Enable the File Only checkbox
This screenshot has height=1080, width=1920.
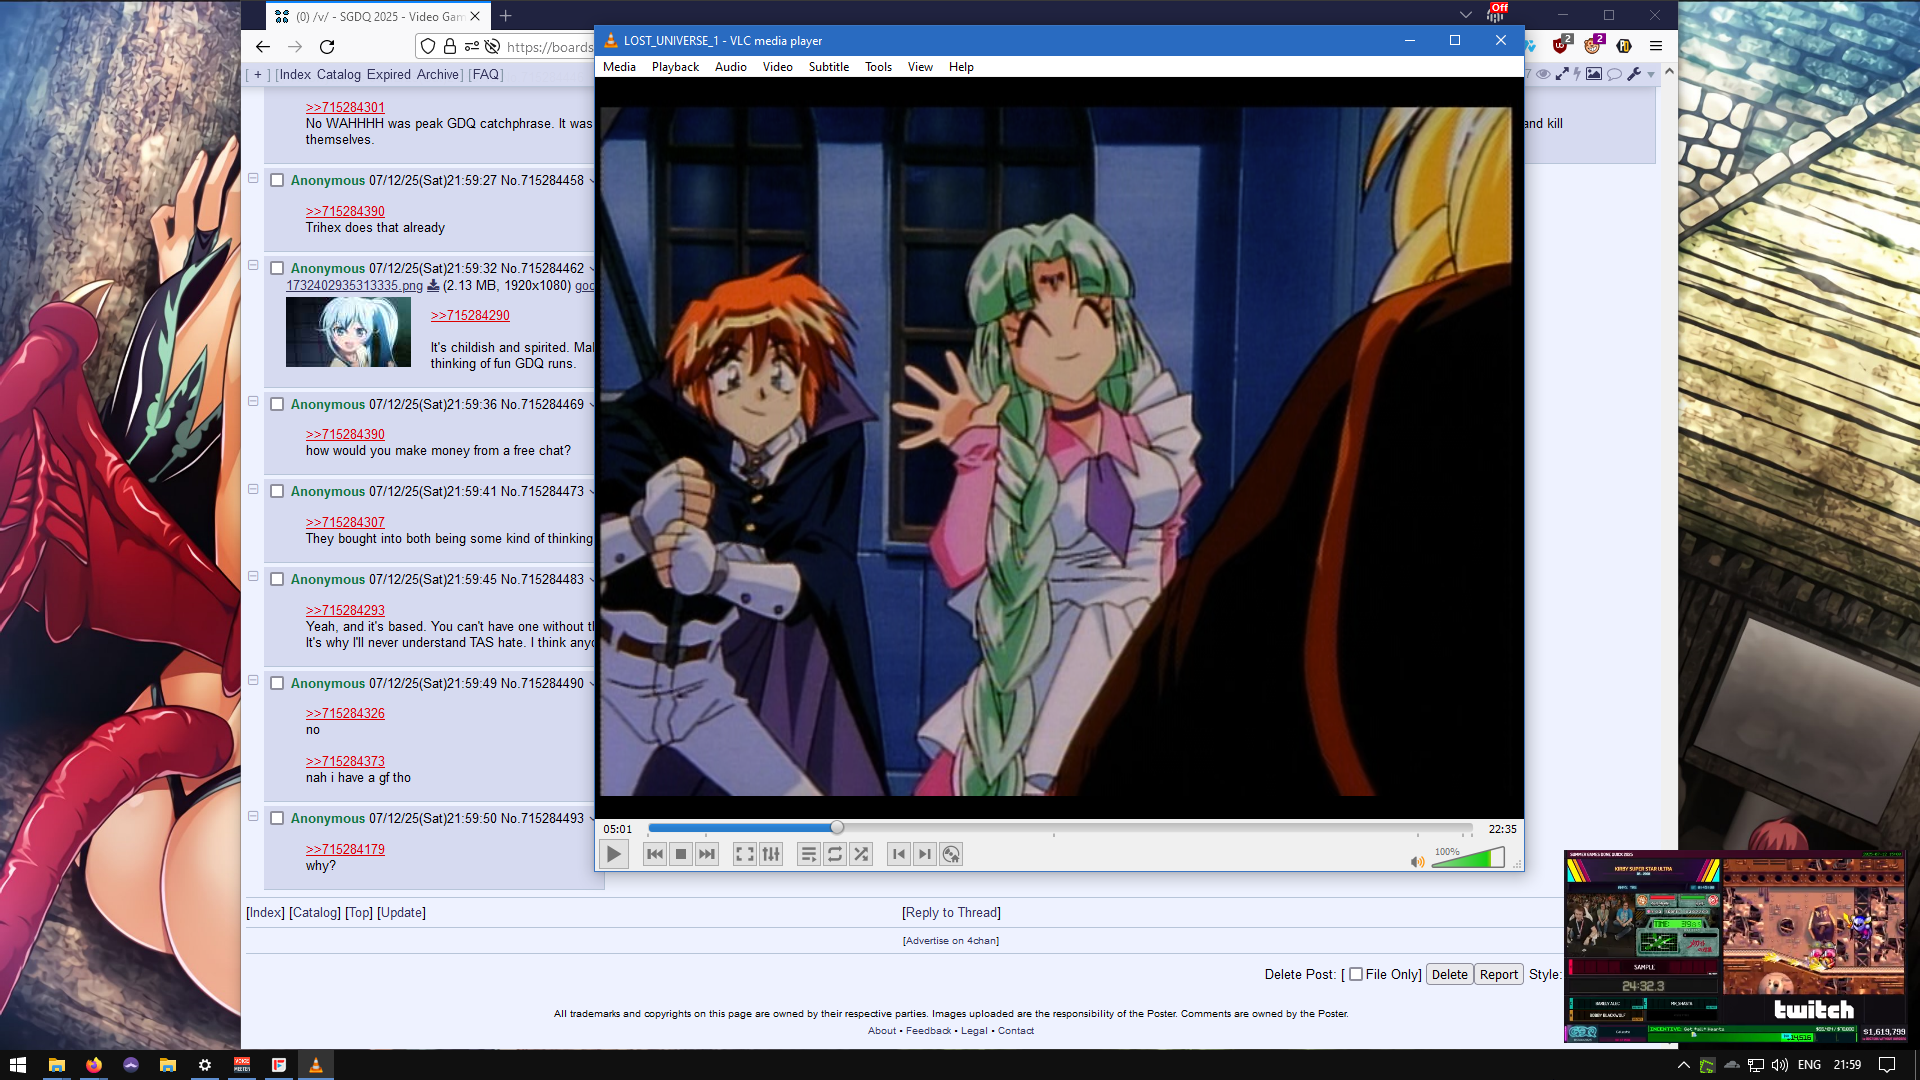point(1356,974)
